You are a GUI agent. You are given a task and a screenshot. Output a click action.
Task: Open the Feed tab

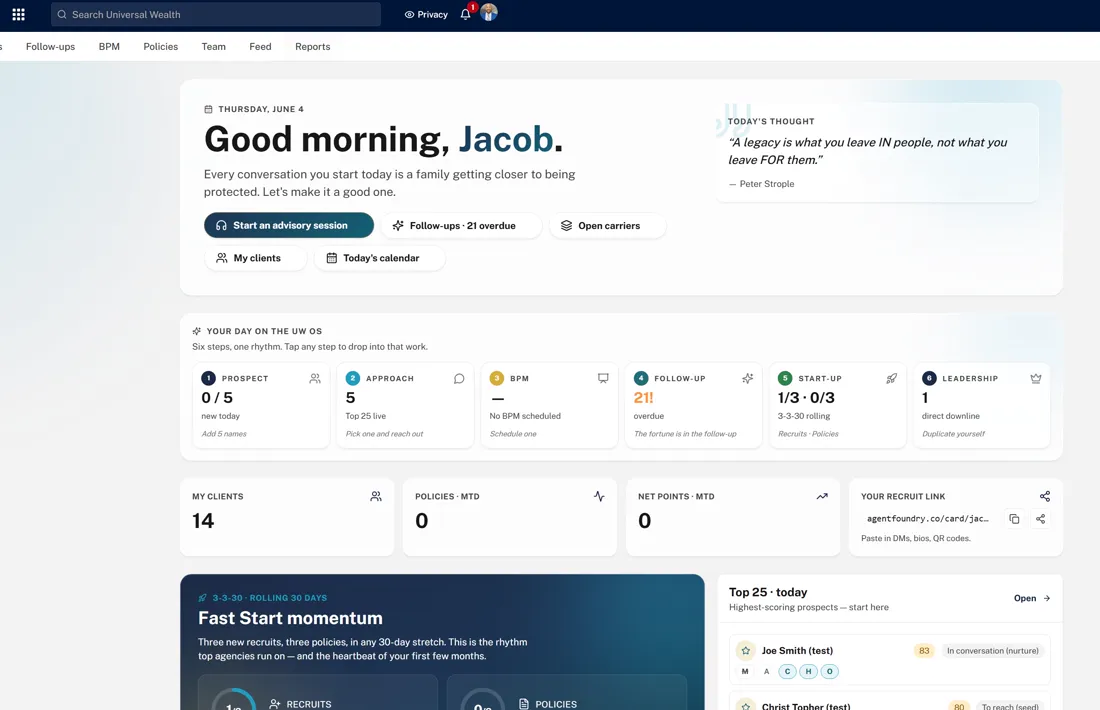coord(260,46)
